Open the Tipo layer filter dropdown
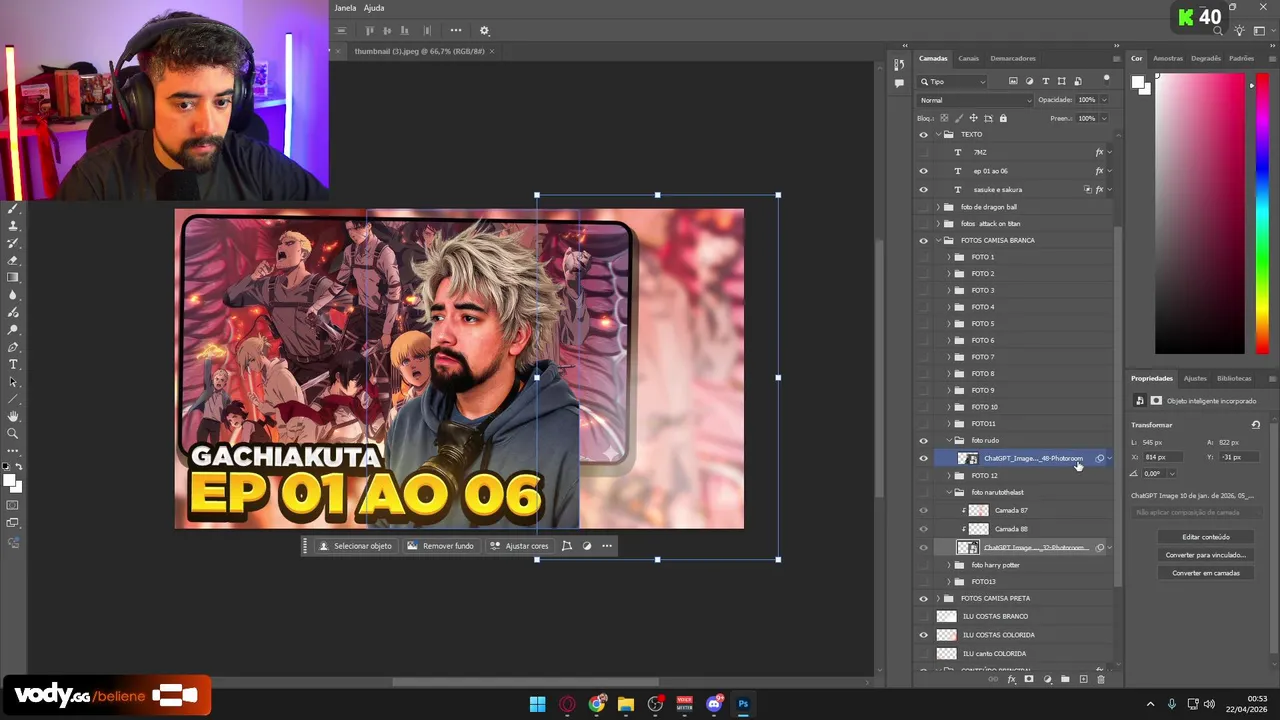The width and height of the screenshot is (1280, 720). 952,81
